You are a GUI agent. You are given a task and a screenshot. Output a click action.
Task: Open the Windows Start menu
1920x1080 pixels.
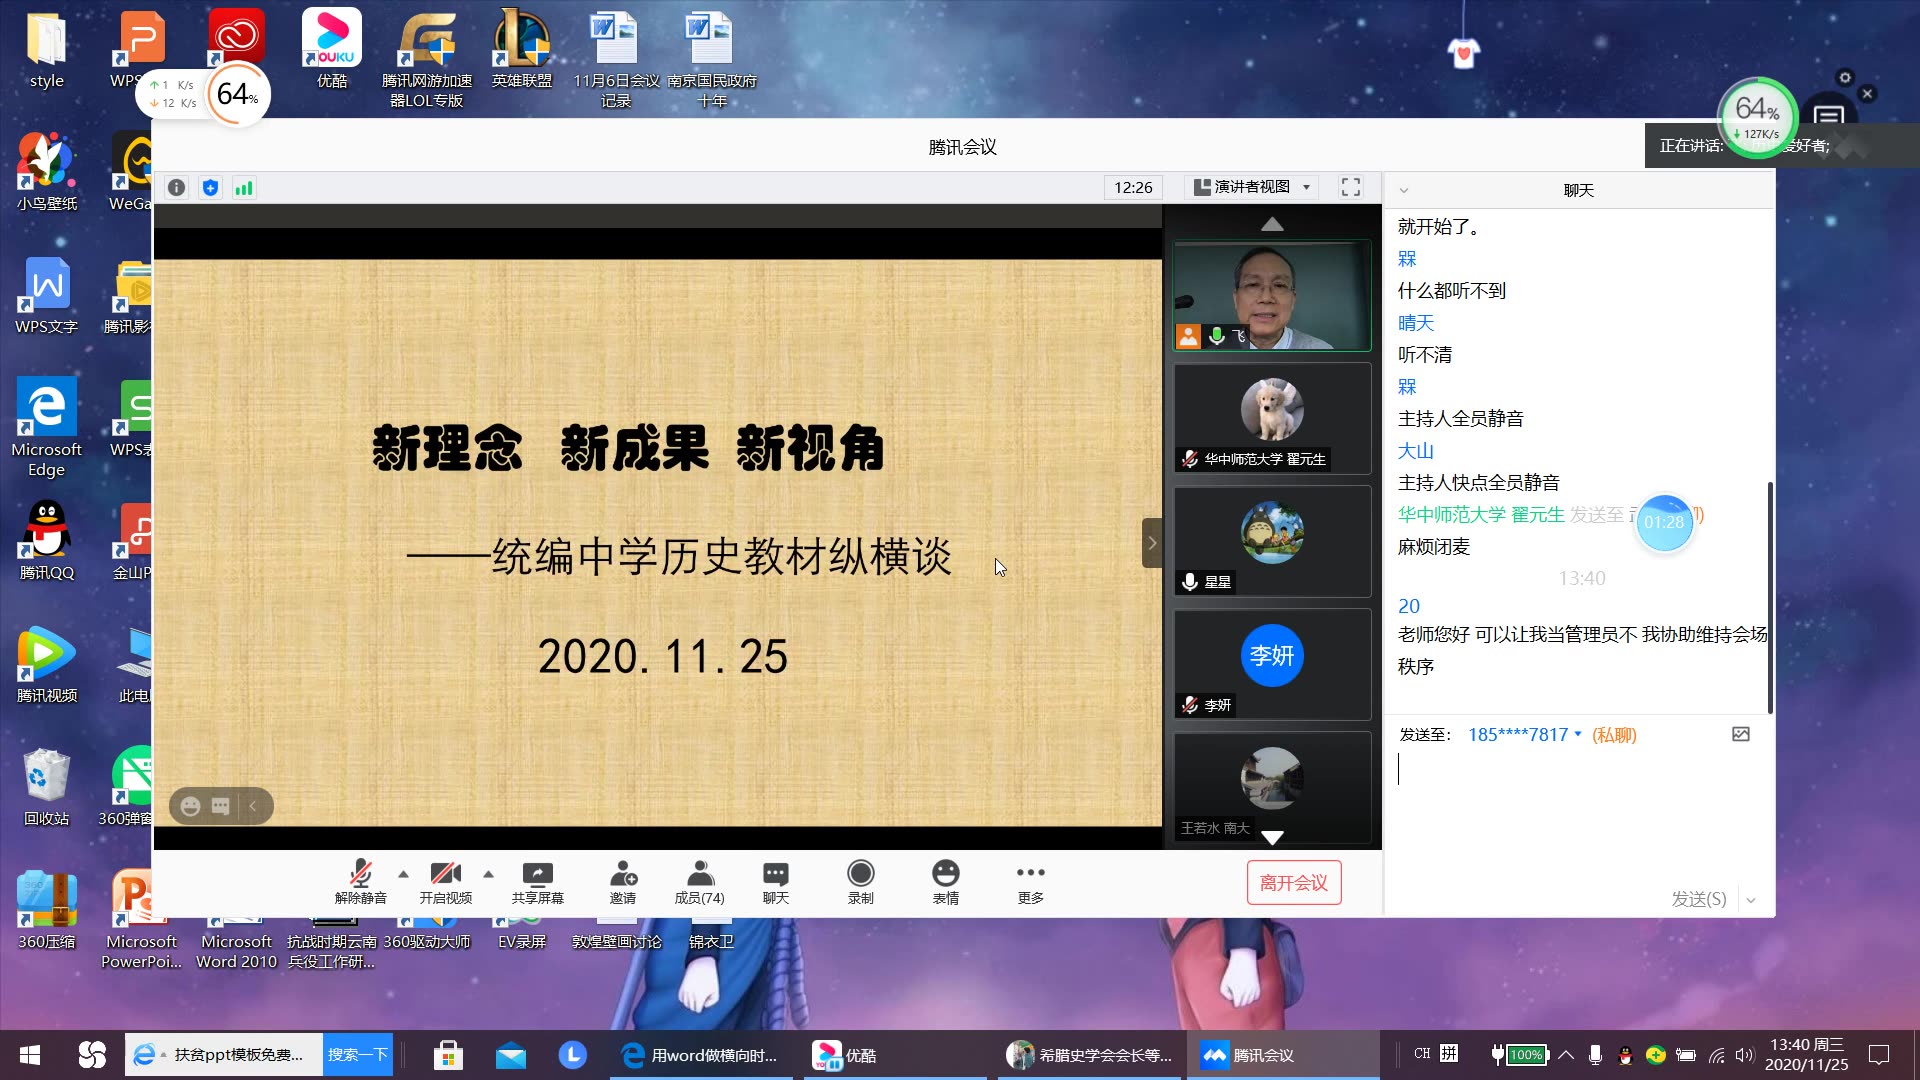[30, 1055]
